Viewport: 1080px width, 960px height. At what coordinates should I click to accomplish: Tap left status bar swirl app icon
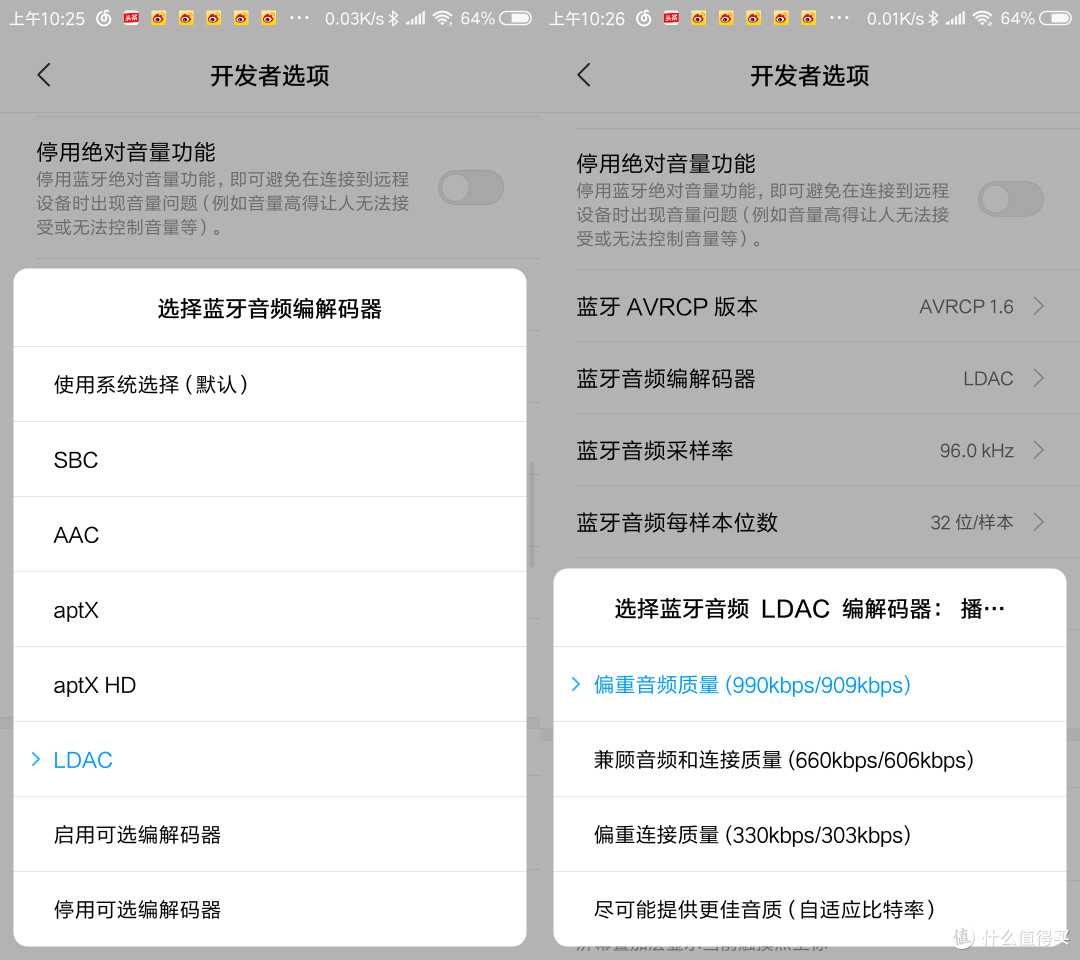tap(103, 18)
